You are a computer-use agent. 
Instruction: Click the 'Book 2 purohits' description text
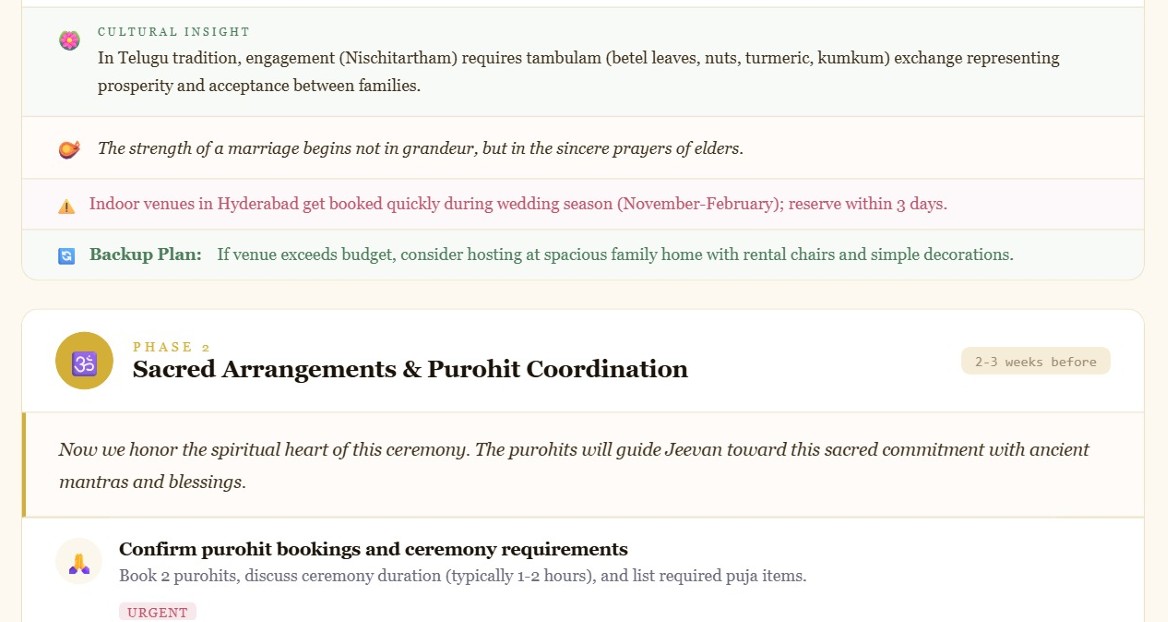point(463,576)
